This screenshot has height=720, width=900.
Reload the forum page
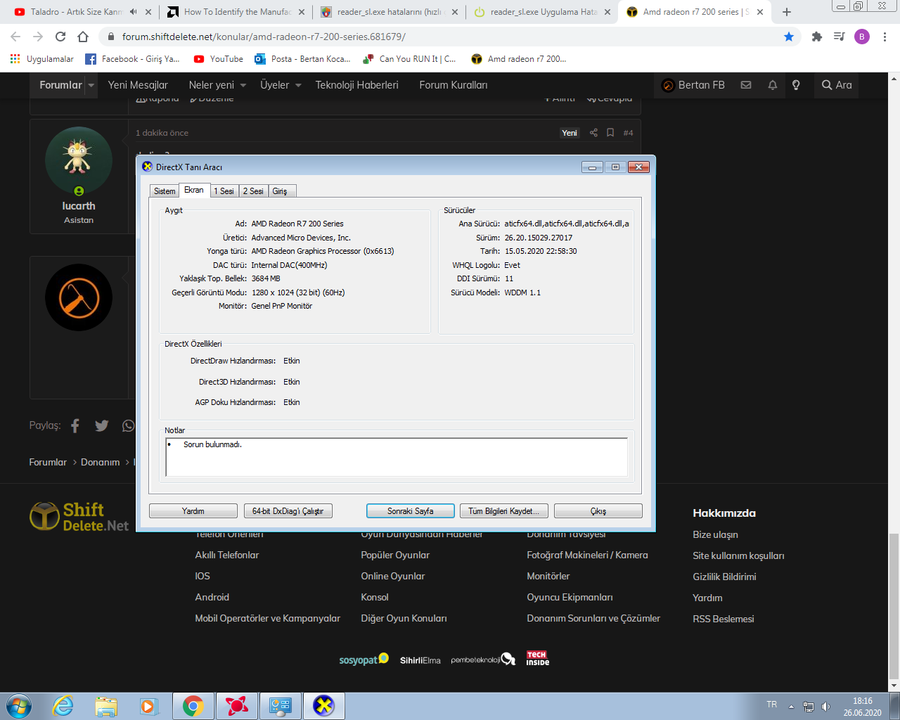[60, 37]
